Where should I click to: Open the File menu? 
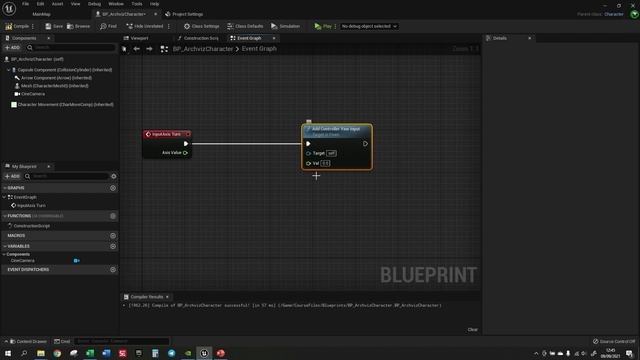(x=25, y=4)
